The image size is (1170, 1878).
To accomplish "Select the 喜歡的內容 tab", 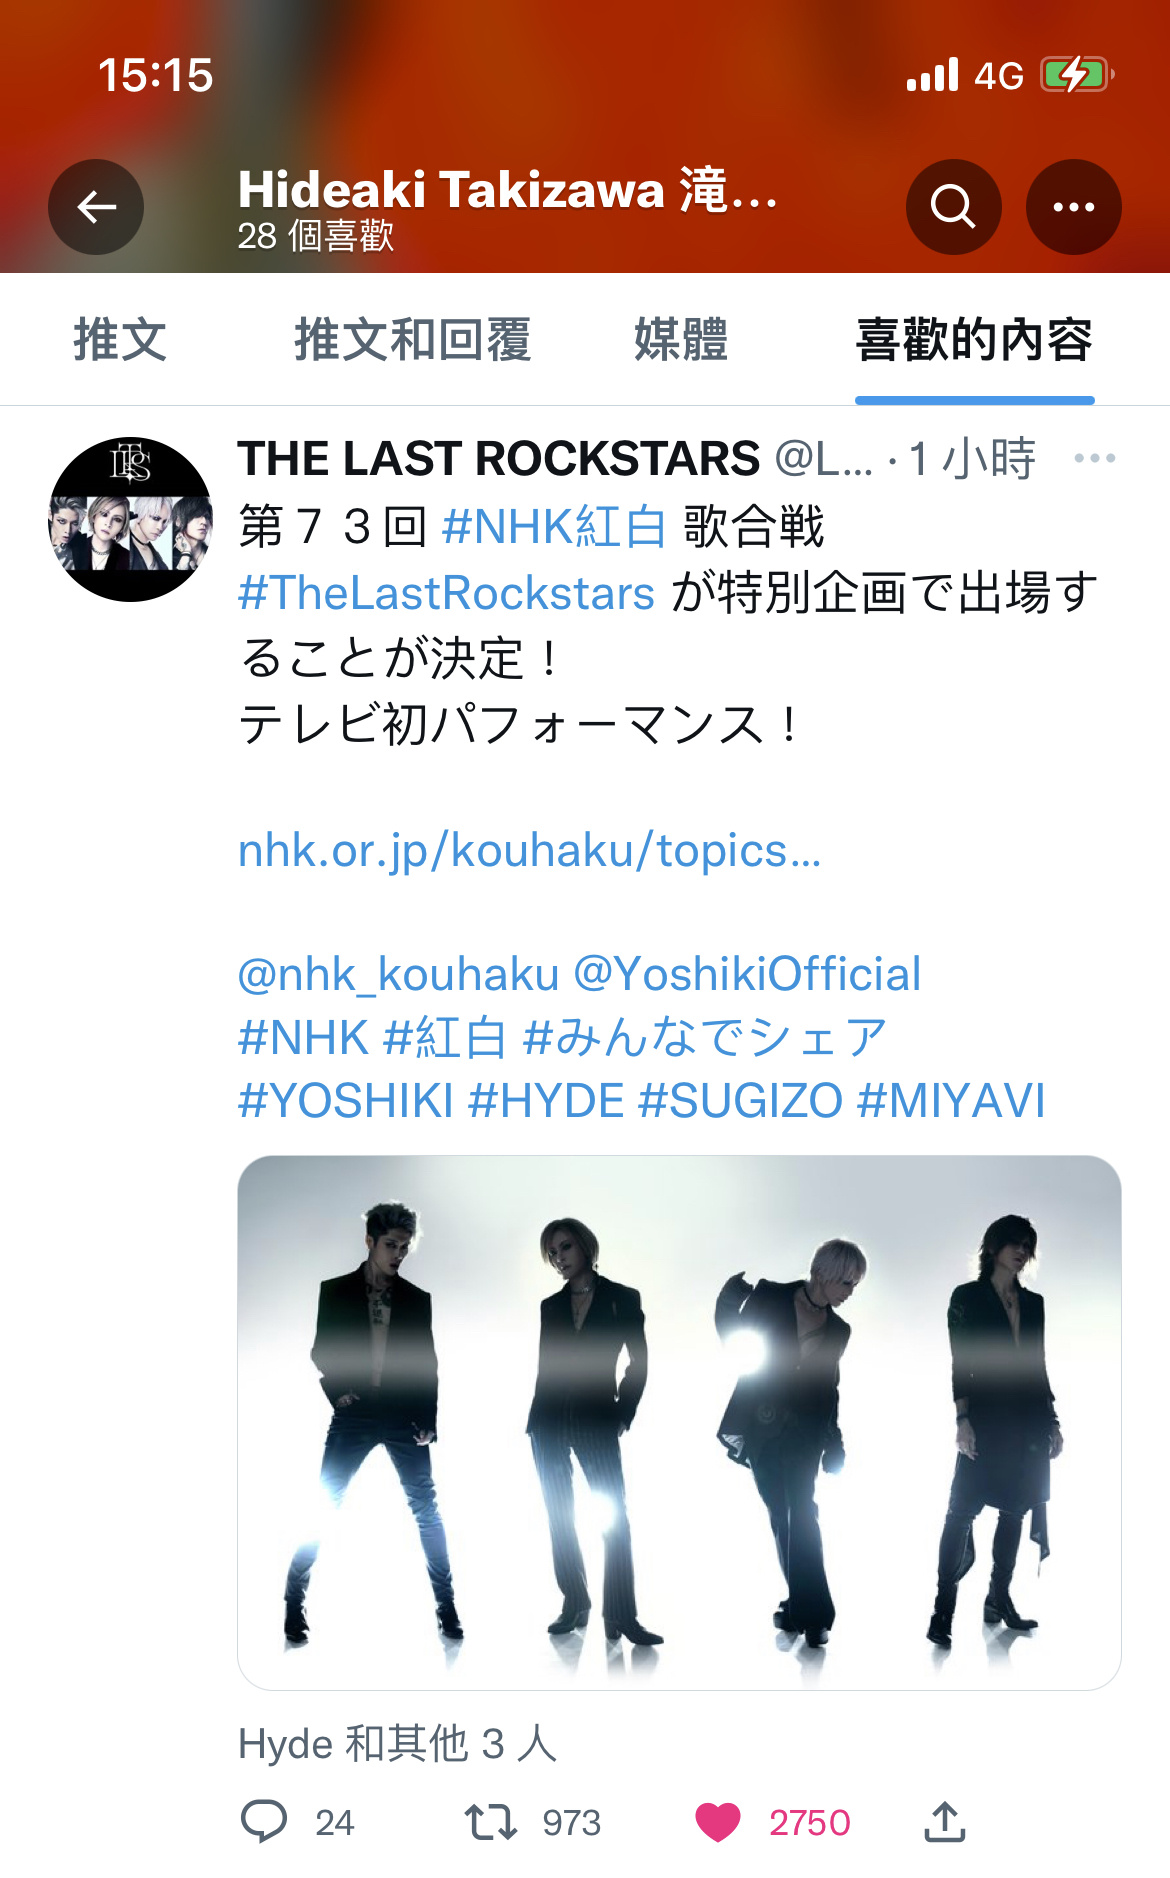I will point(975,340).
